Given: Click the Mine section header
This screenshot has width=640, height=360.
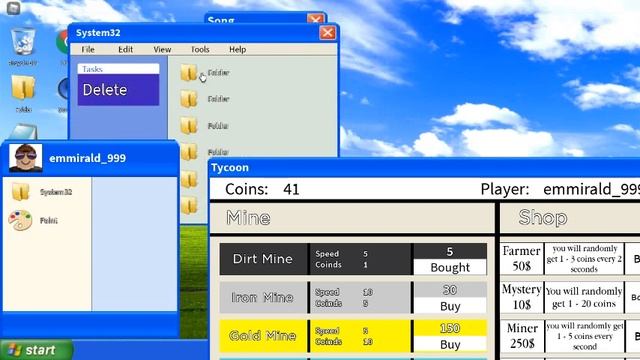Looking at the screenshot, I should tap(248, 218).
